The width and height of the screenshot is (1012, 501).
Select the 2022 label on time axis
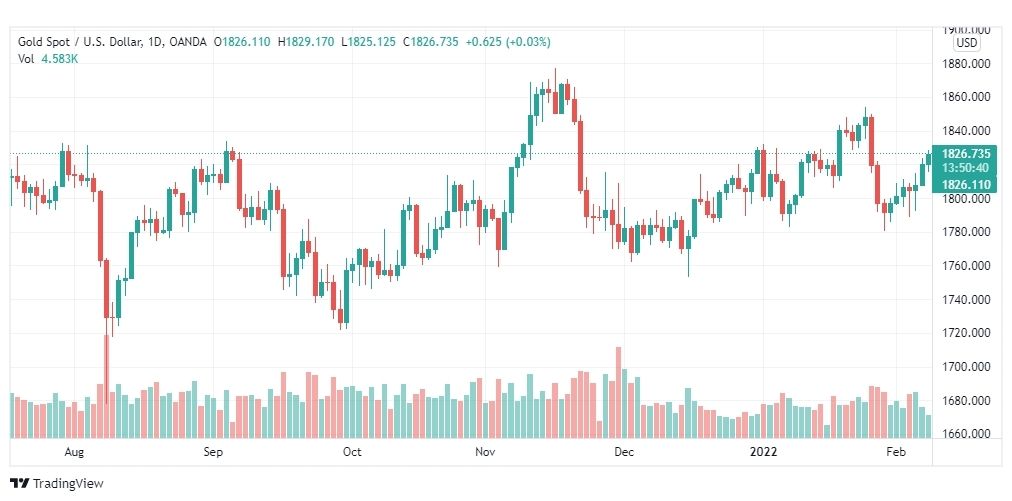click(763, 452)
